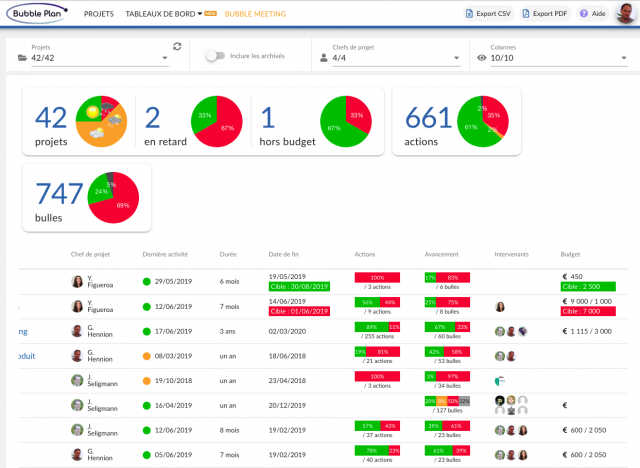
Task: Click the Export PDF button
Action: [x=546, y=14]
